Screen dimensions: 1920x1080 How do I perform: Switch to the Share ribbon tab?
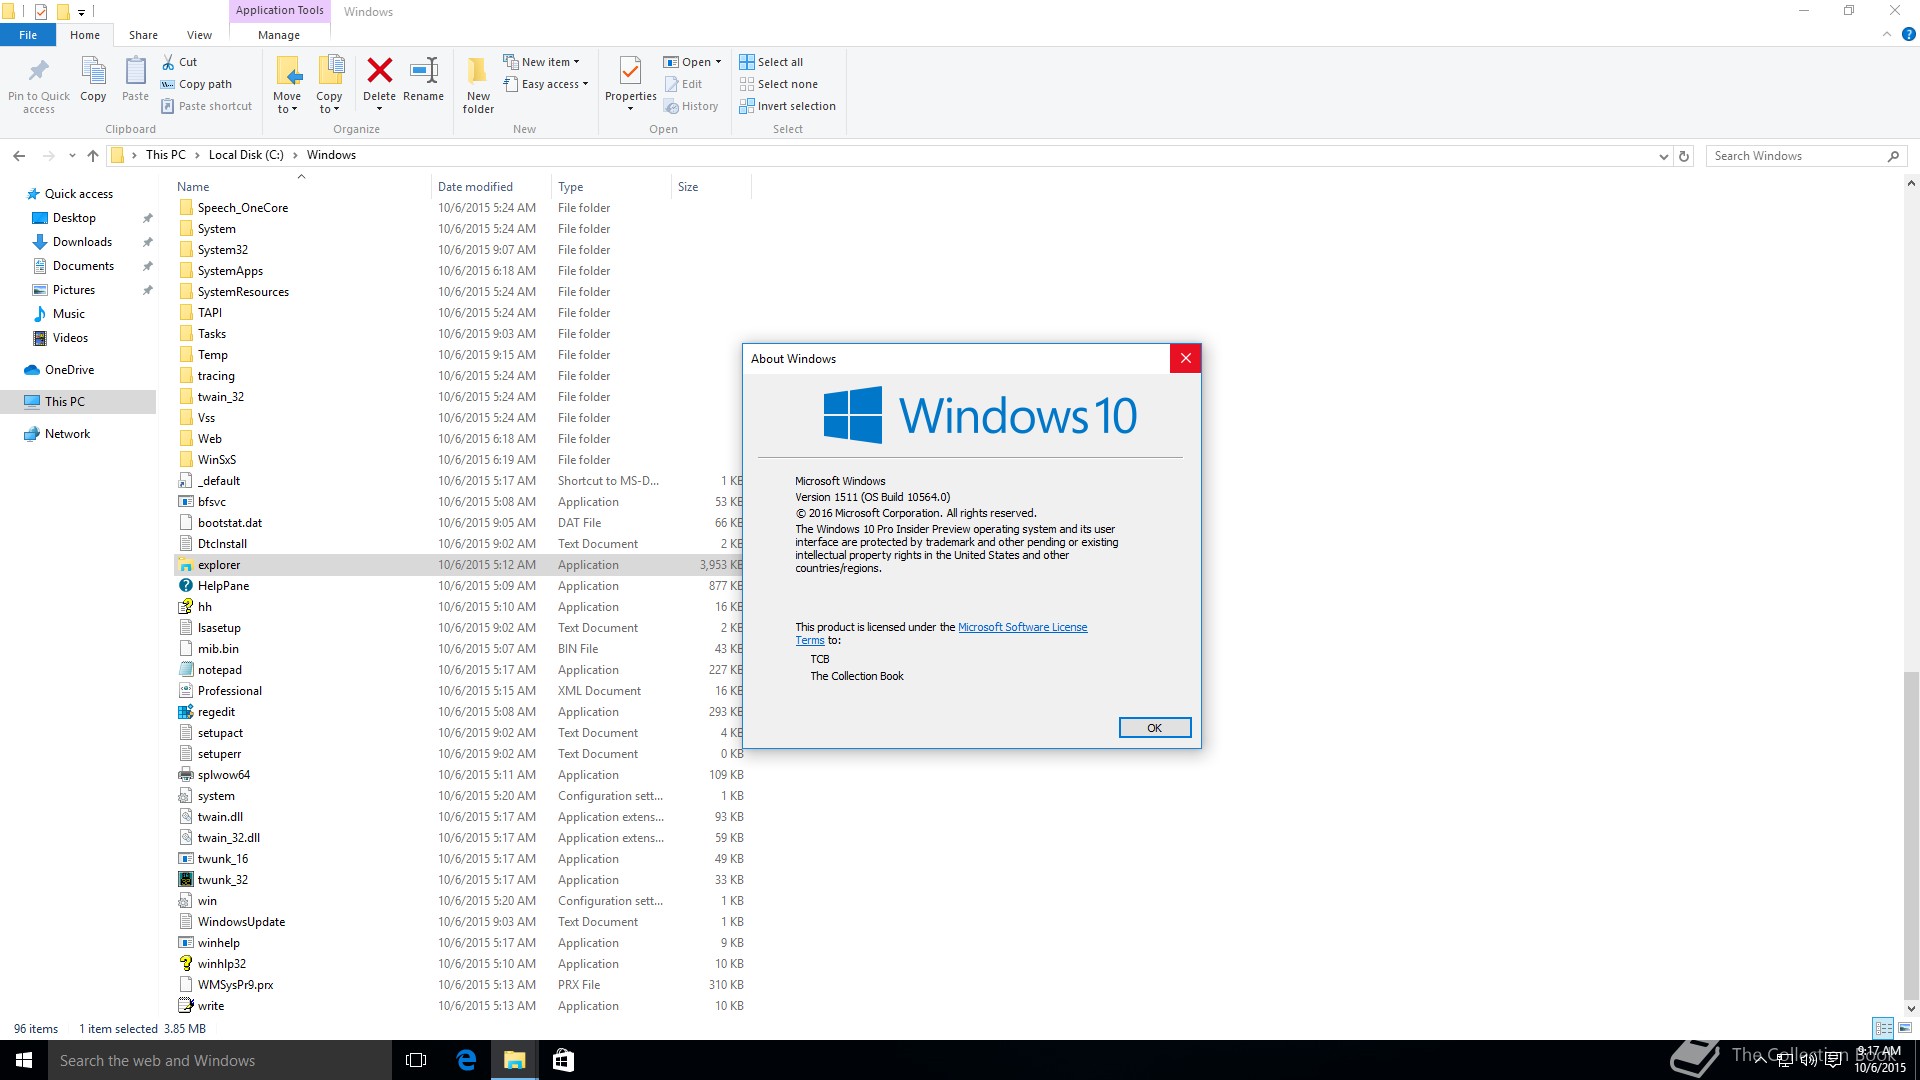pyautogui.click(x=143, y=35)
